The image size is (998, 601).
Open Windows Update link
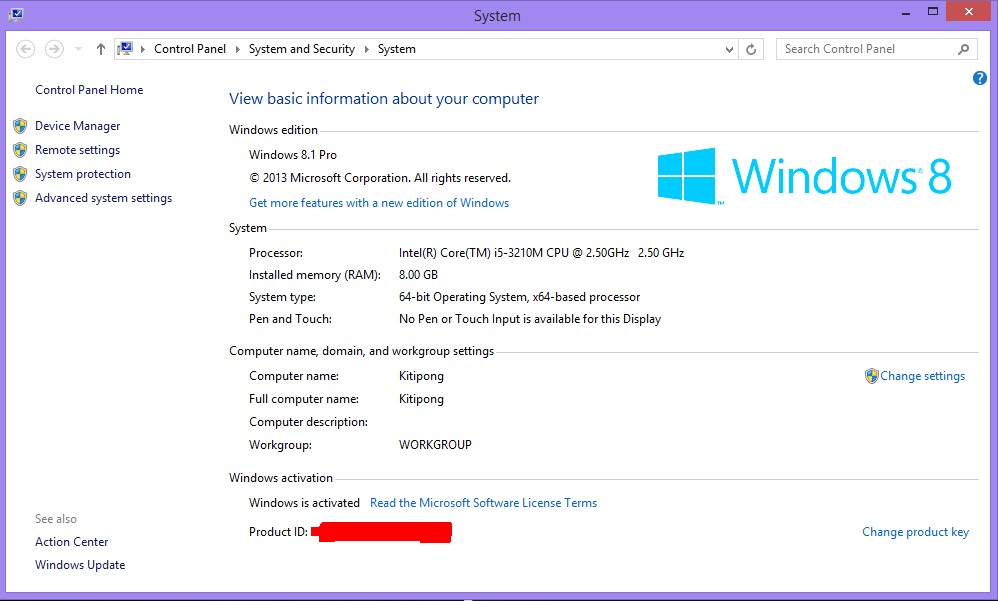pyautogui.click(x=80, y=565)
